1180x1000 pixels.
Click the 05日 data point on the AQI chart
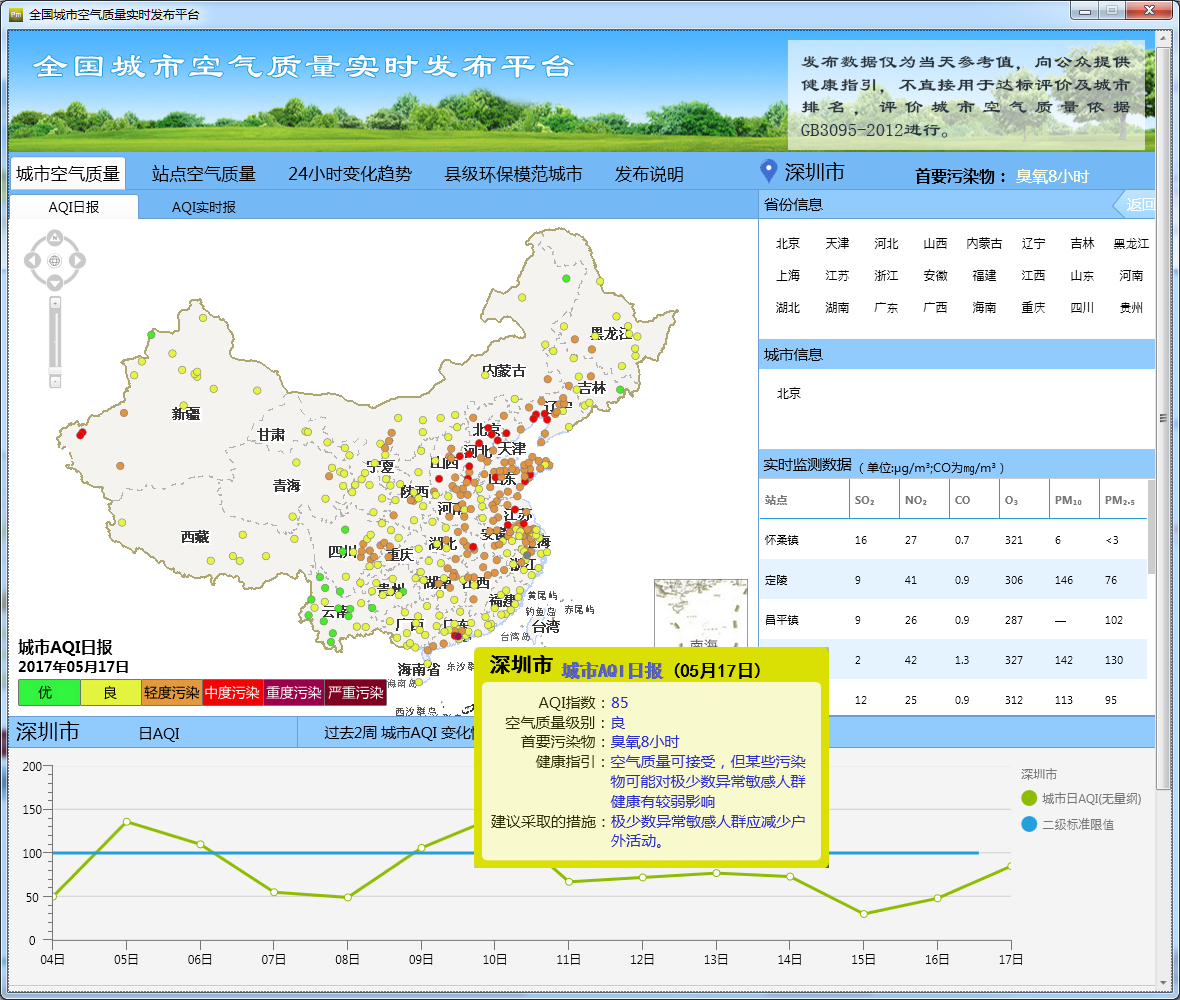126,822
